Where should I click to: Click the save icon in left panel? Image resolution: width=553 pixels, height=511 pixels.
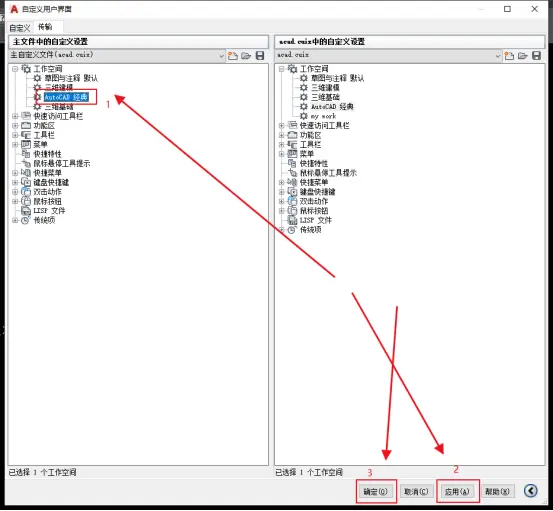260,56
